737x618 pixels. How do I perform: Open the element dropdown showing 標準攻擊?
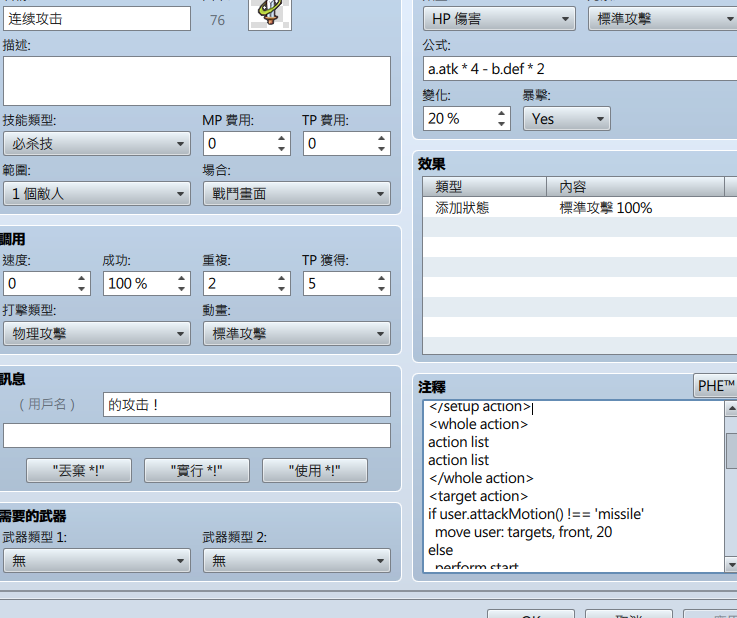663,19
